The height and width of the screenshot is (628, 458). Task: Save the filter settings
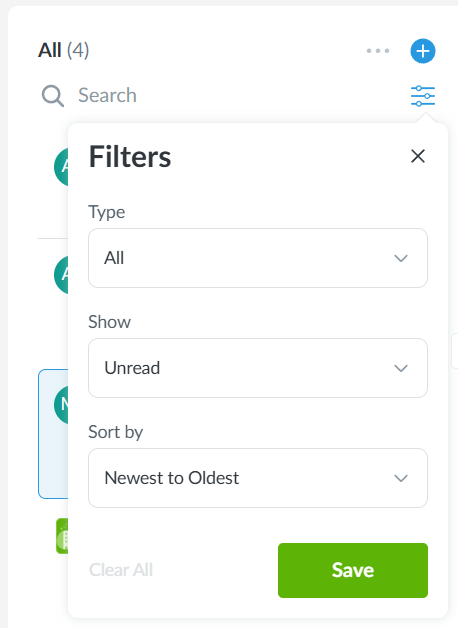[x=353, y=570]
